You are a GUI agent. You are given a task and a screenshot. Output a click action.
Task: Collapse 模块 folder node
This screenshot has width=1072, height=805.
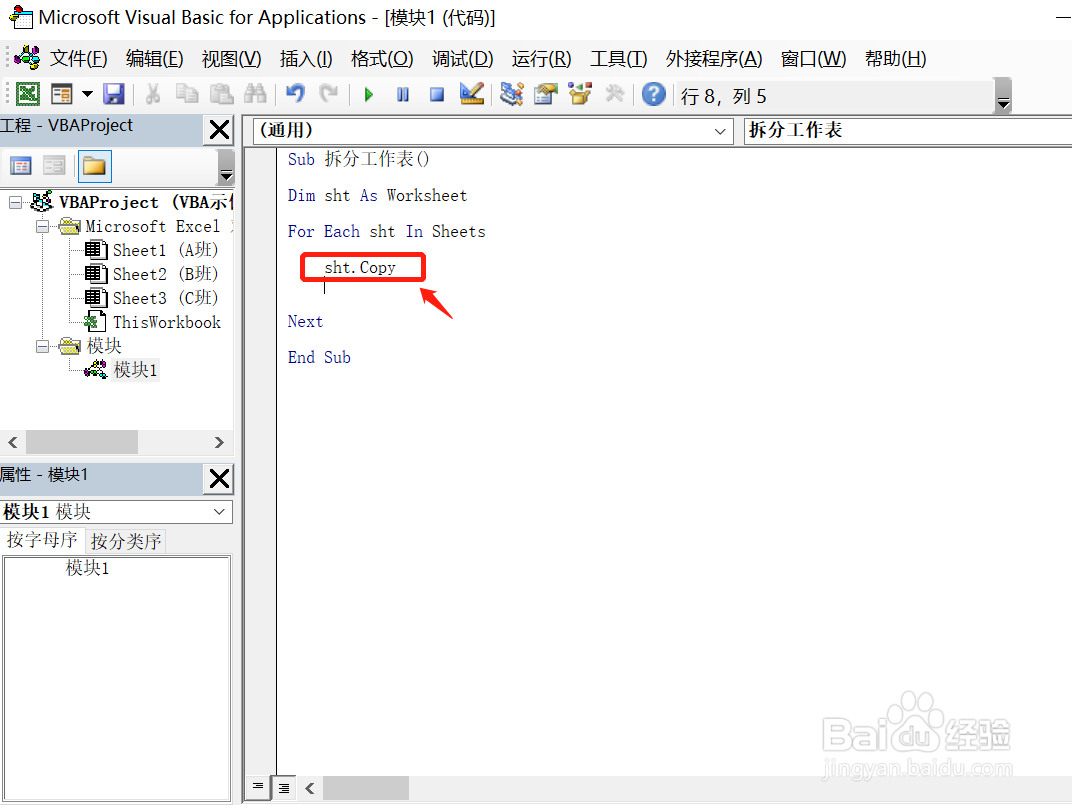click(x=42, y=347)
